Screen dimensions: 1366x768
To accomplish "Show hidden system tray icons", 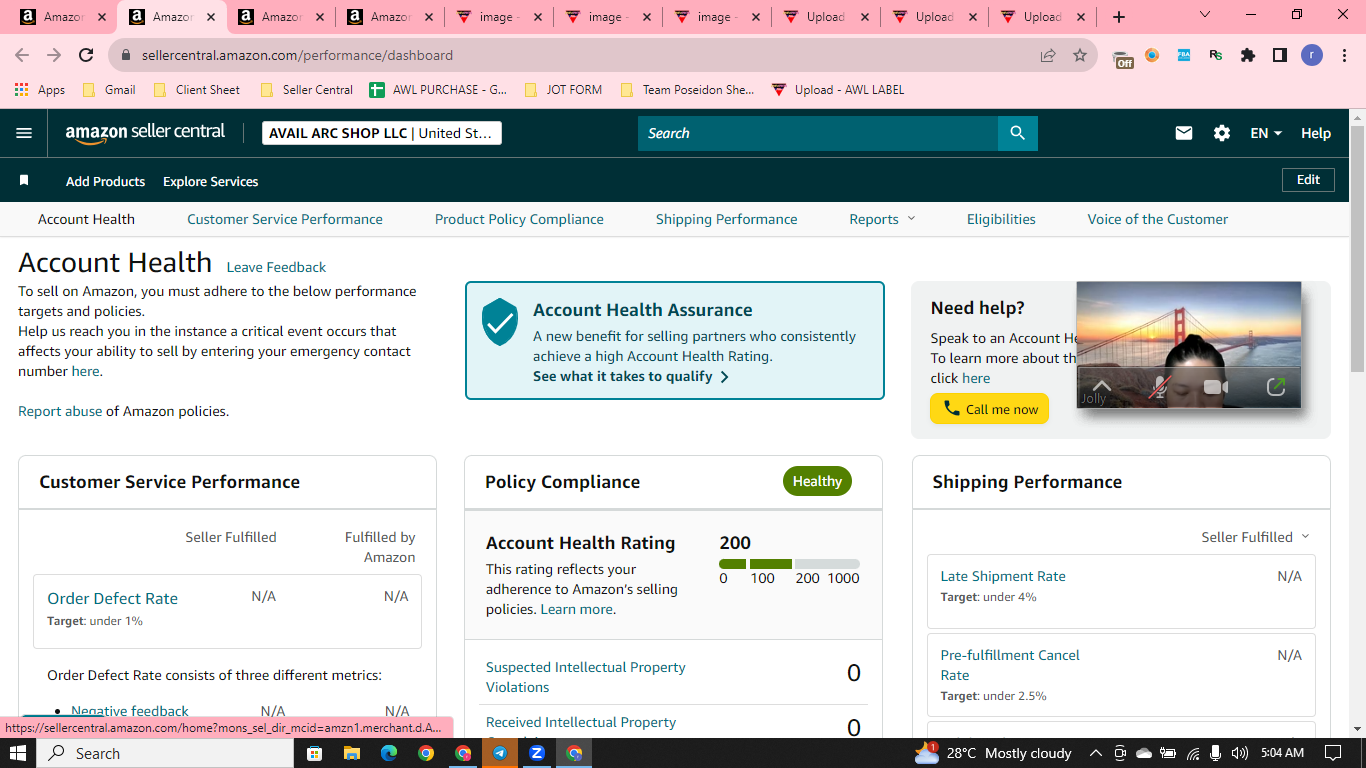I will click(1095, 753).
